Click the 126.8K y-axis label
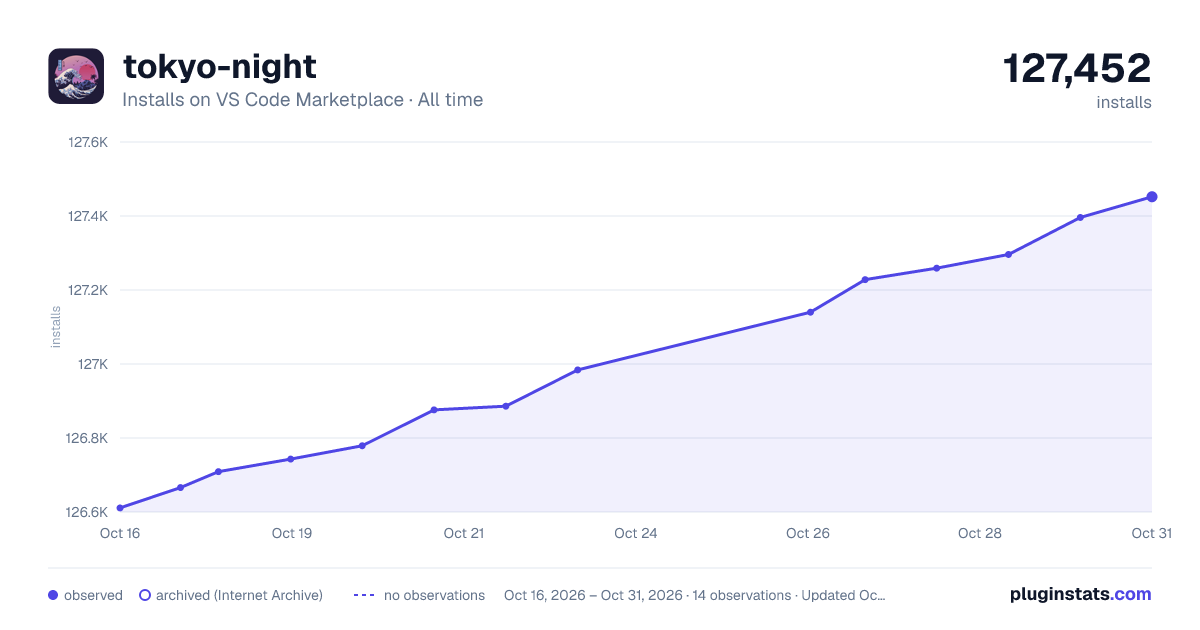The width and height of the screenshot is (1200, 630). click(x=88, y=438)
